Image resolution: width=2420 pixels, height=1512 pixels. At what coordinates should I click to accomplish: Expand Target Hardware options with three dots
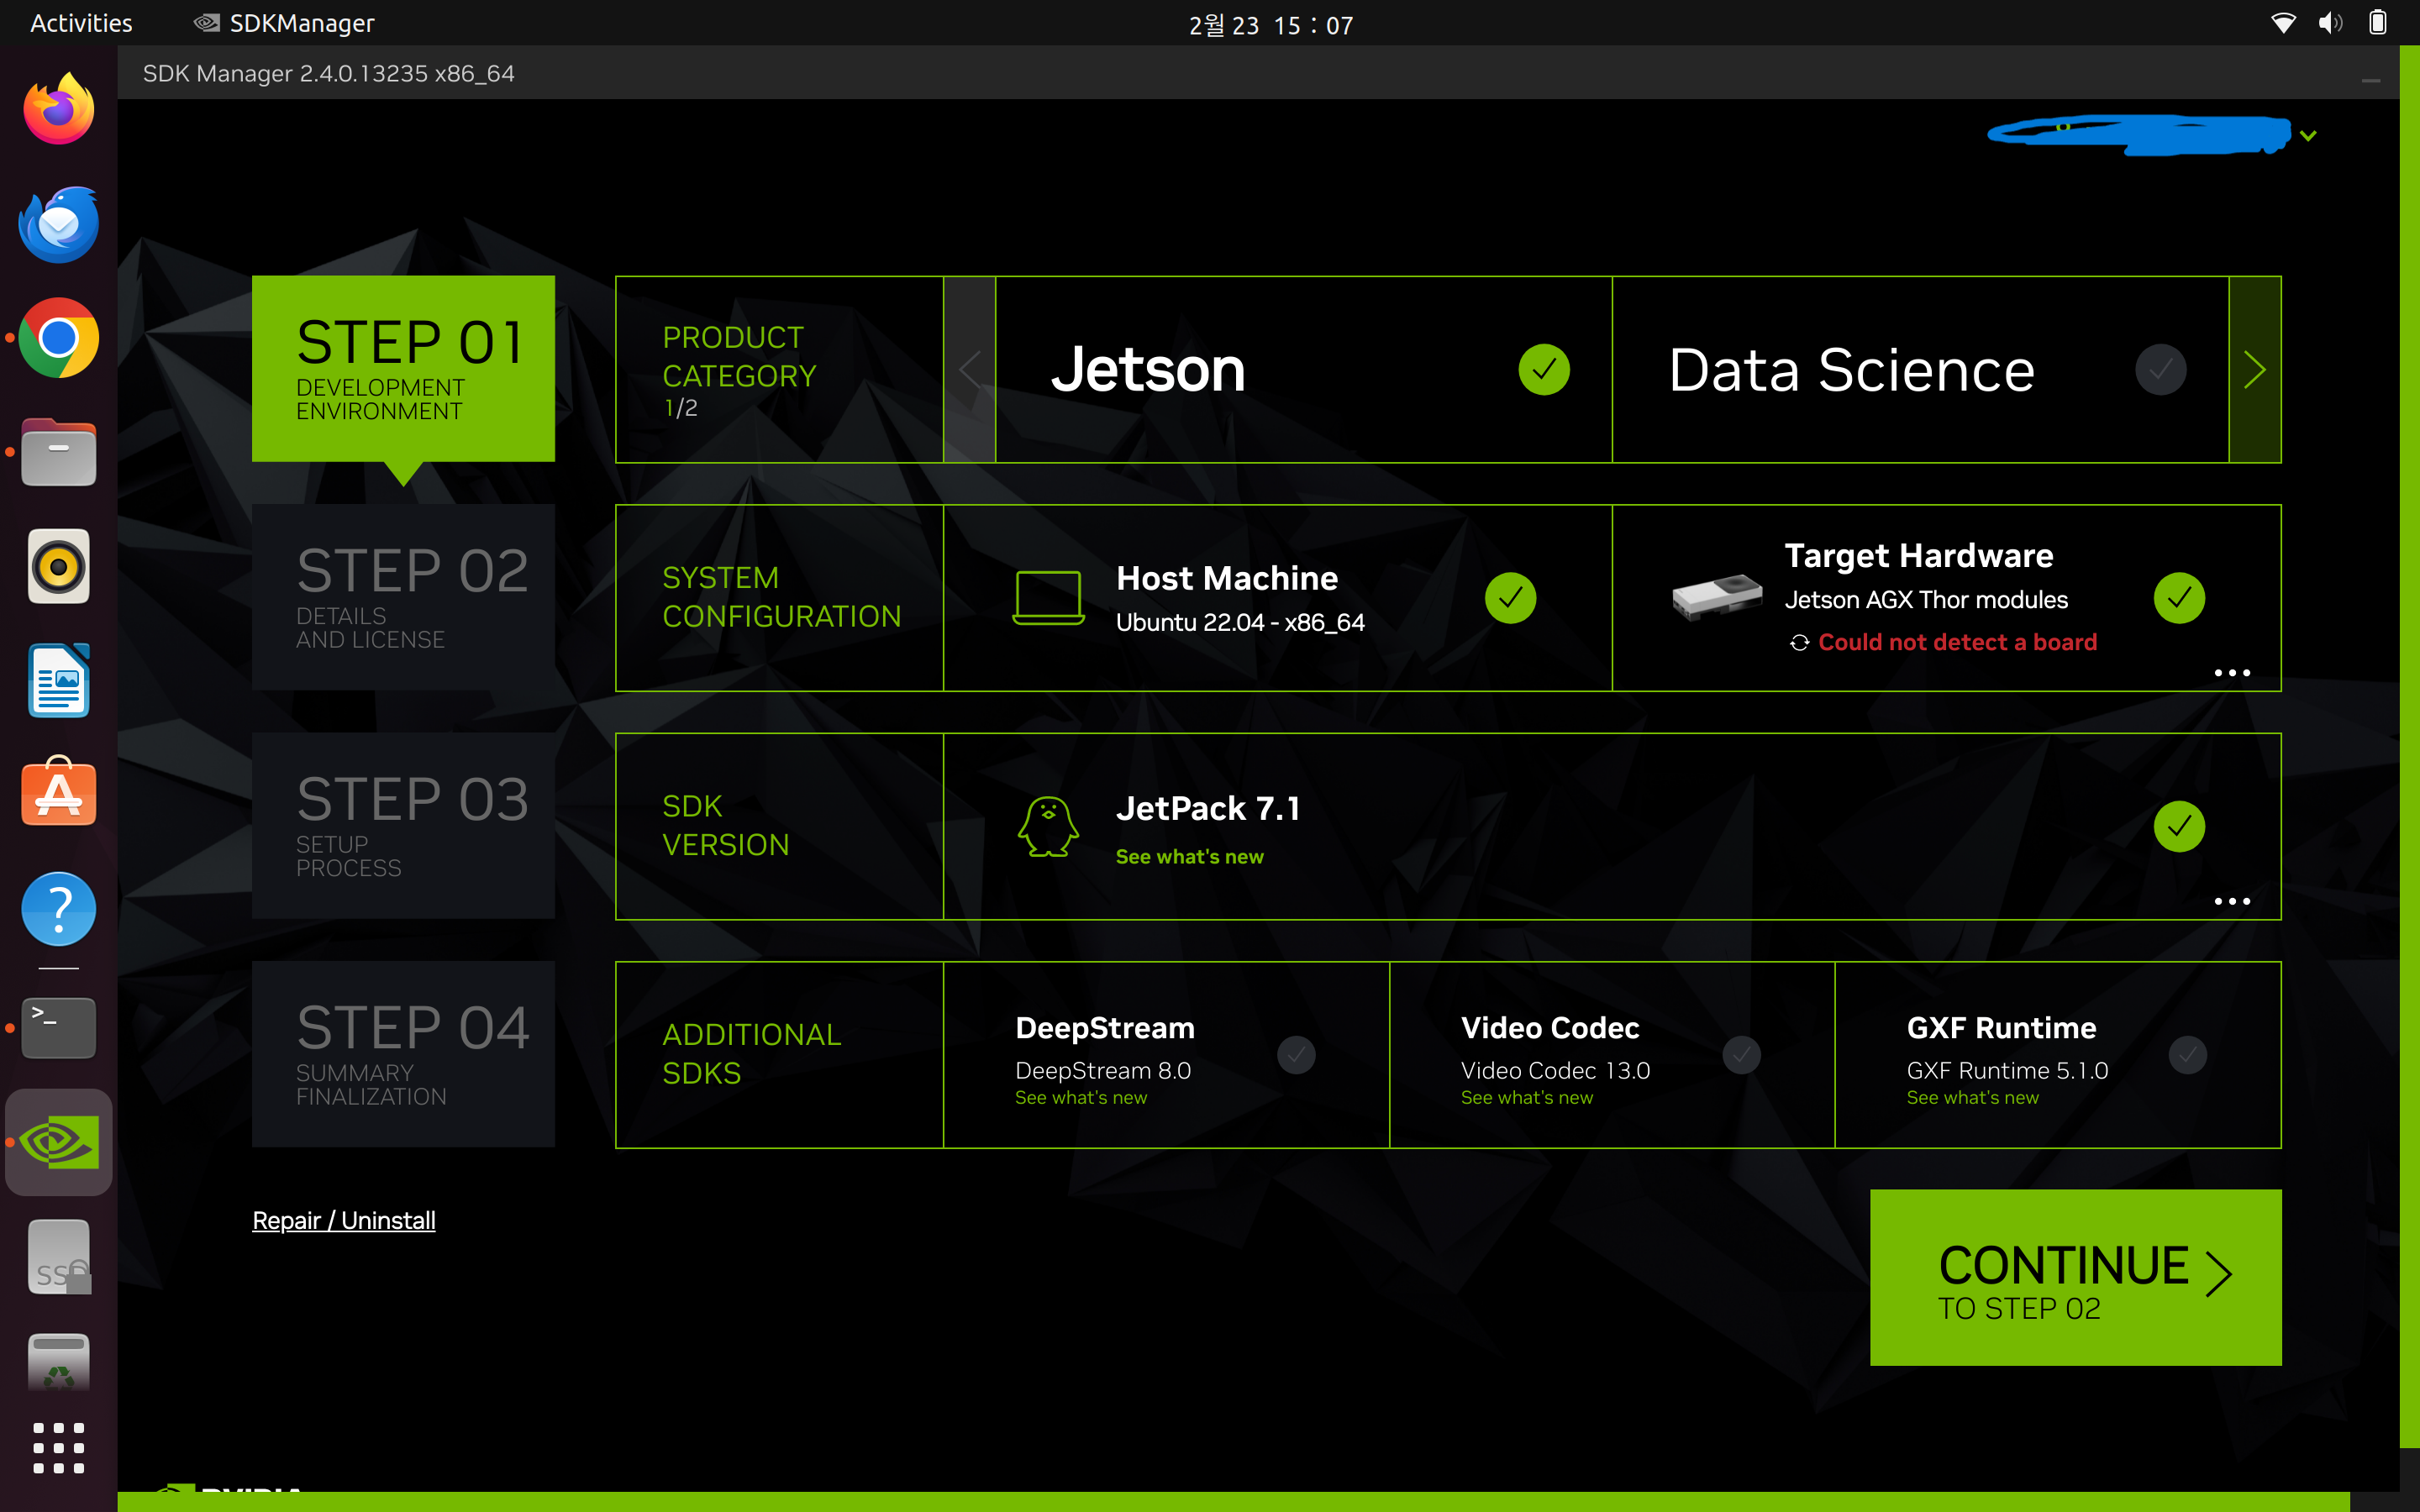click(x=2231, y=673)
